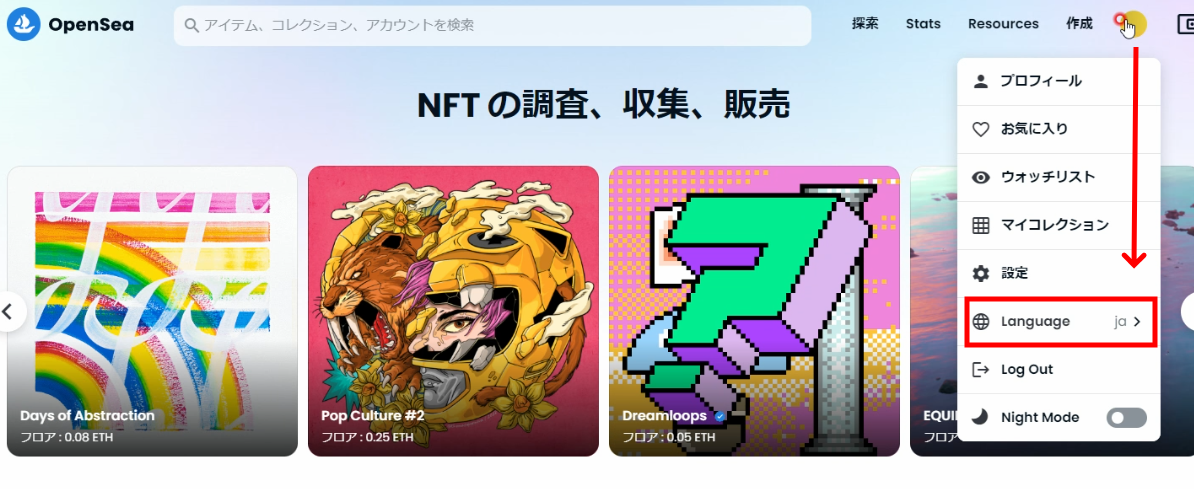
Task: Open the 探索 navigation menu
Action: [865, 24]
